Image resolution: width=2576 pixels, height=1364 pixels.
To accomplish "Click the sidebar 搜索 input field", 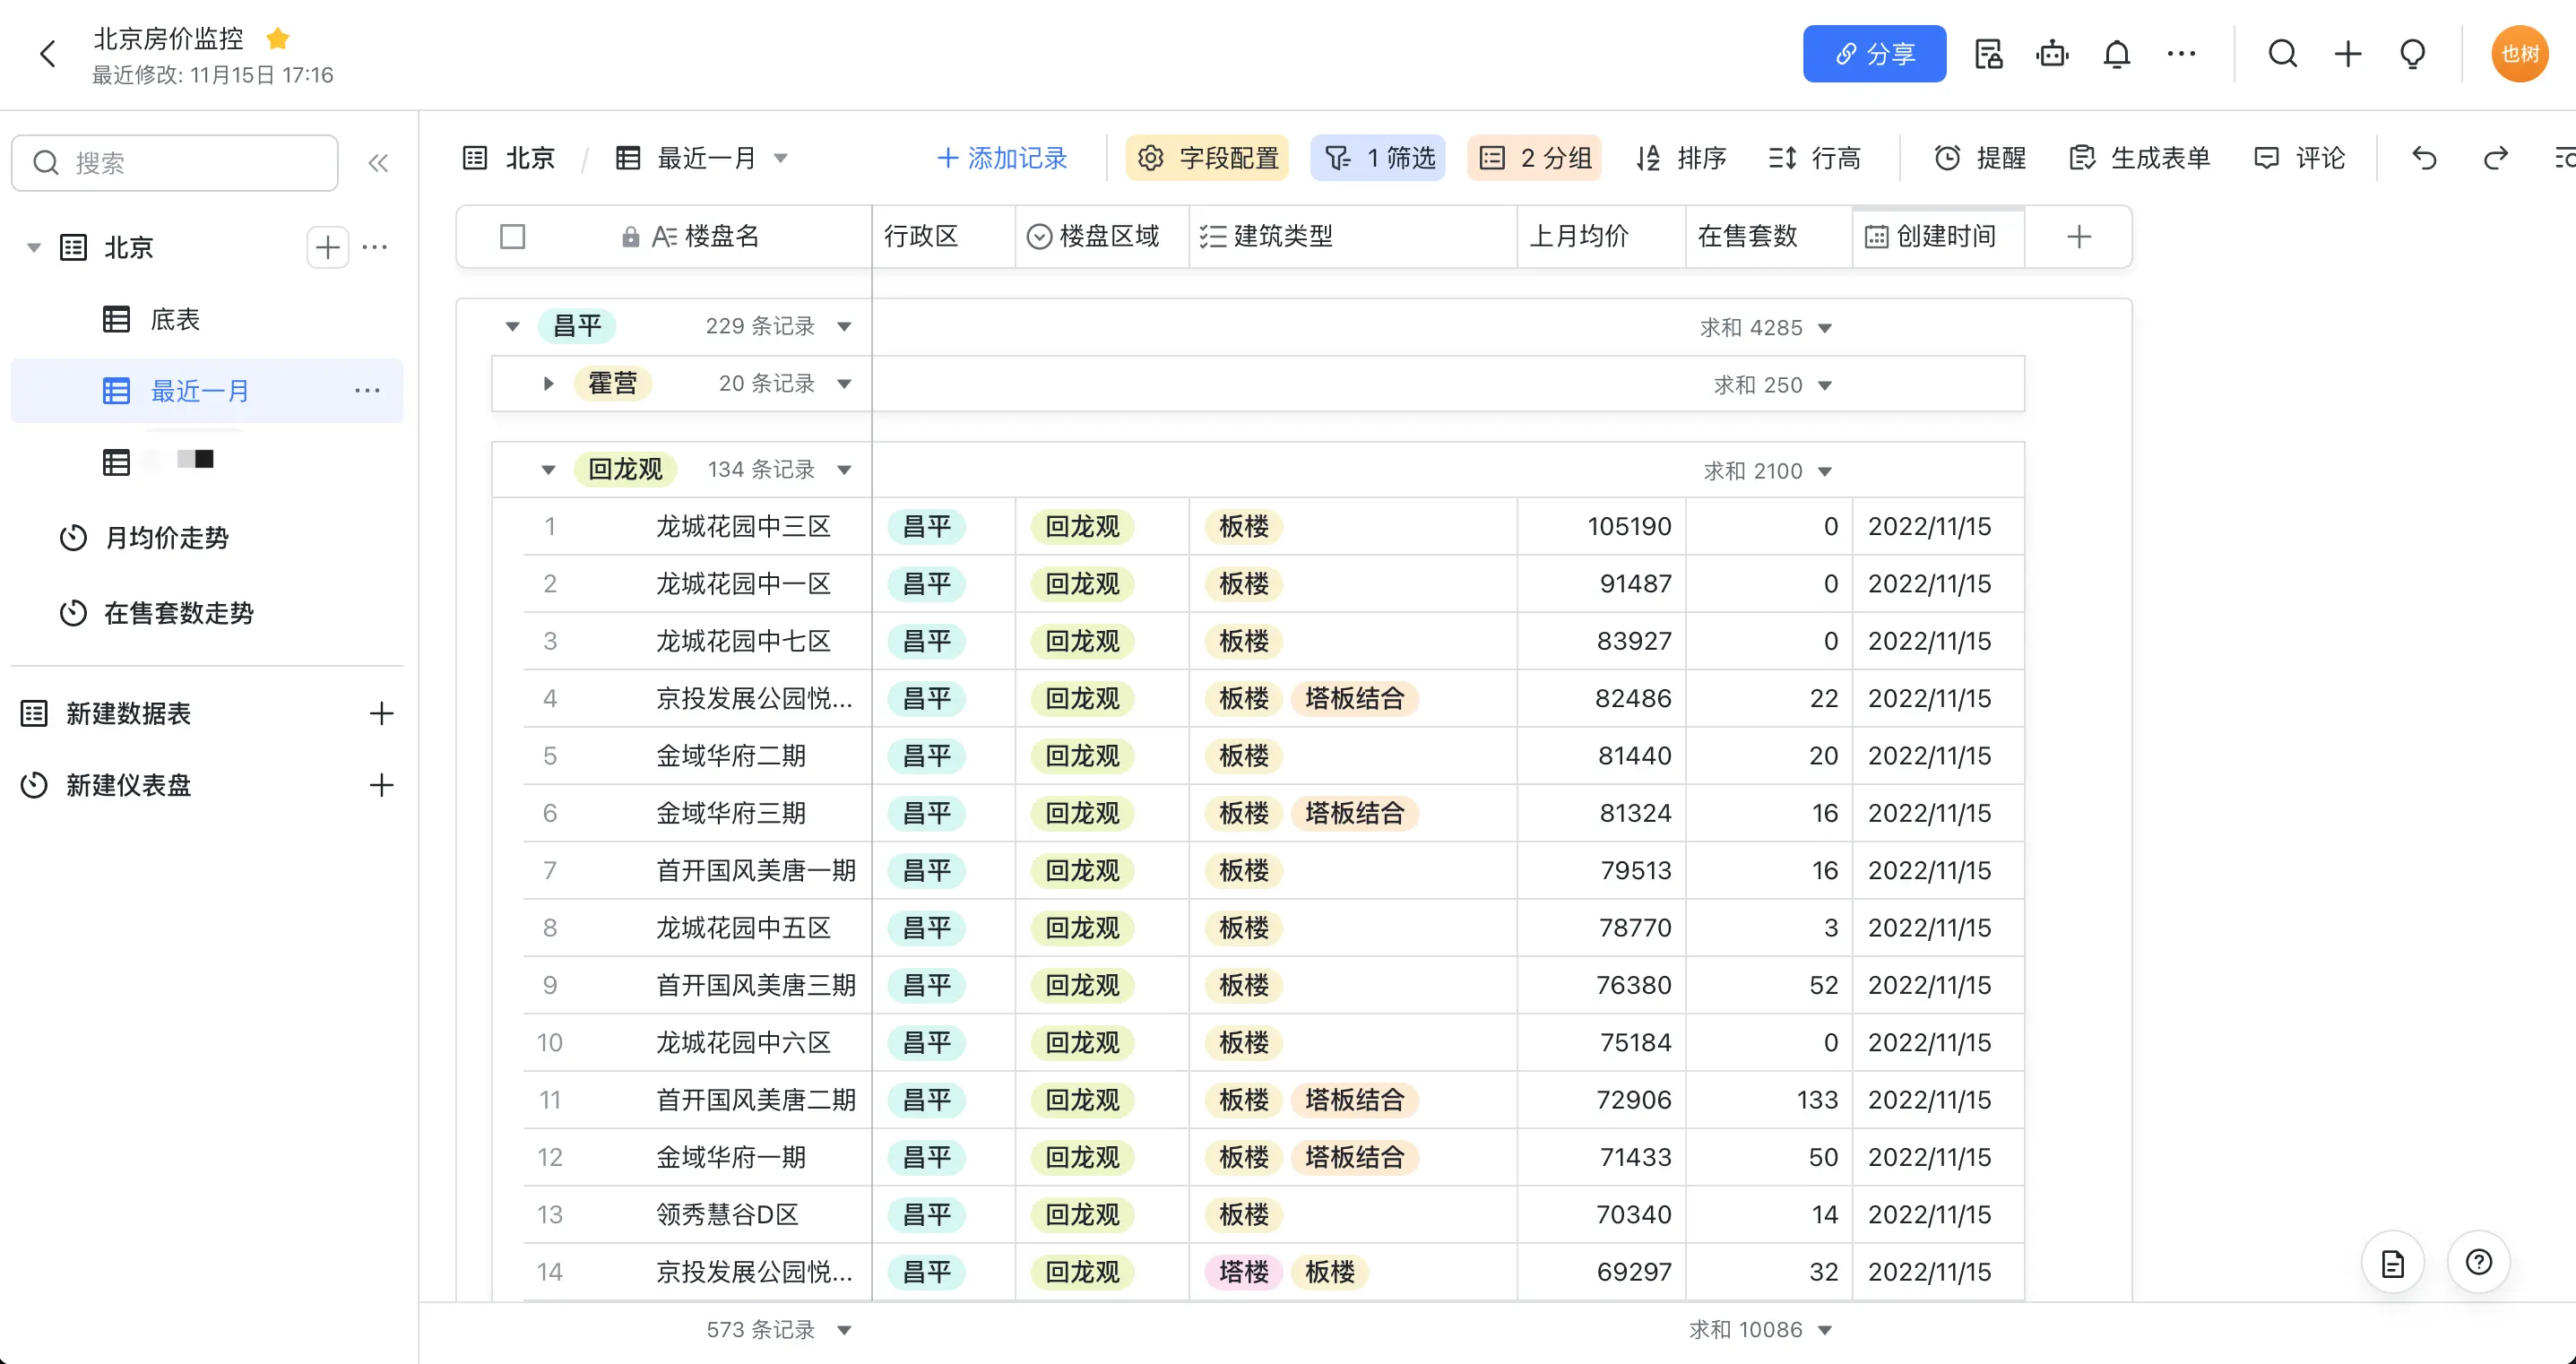I will 190,163.
